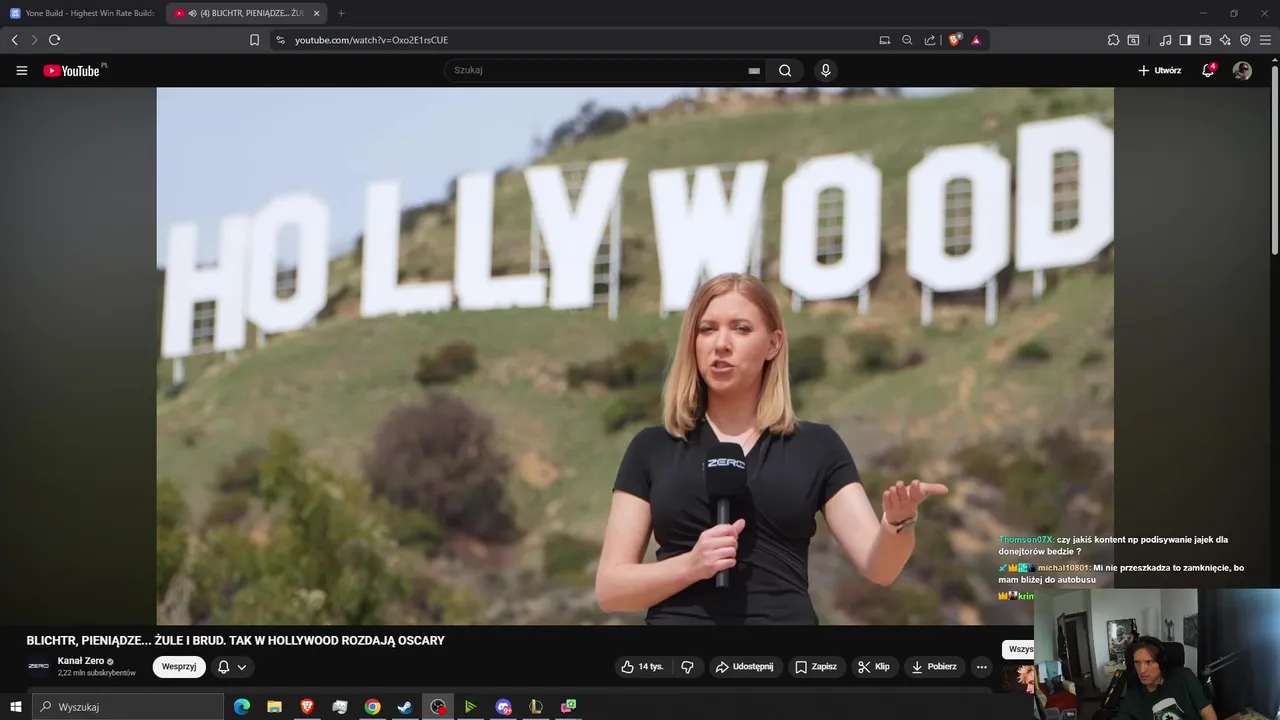The width and height of the screenshot is (1280, 720).
Task: Click the magnifier search button in YouTube
Action: pyautogui.click(x=785, y=70)
